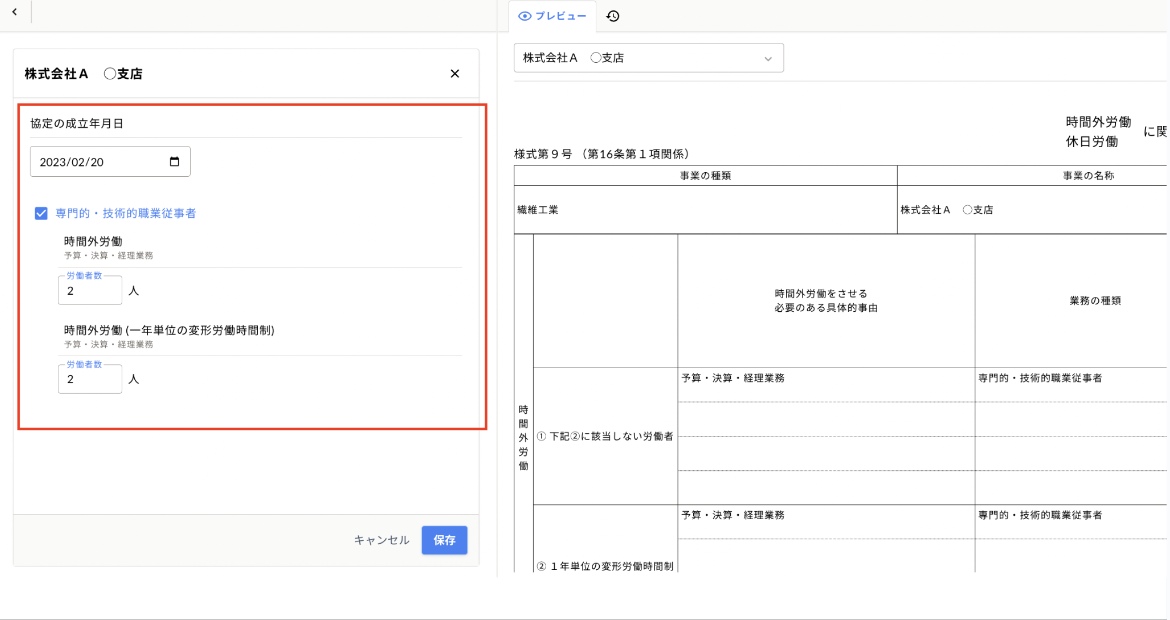The width and height of the screenshot is (1170, 620).
Task: Switch to the プレビュー tab
Action: tap(553, 16)
